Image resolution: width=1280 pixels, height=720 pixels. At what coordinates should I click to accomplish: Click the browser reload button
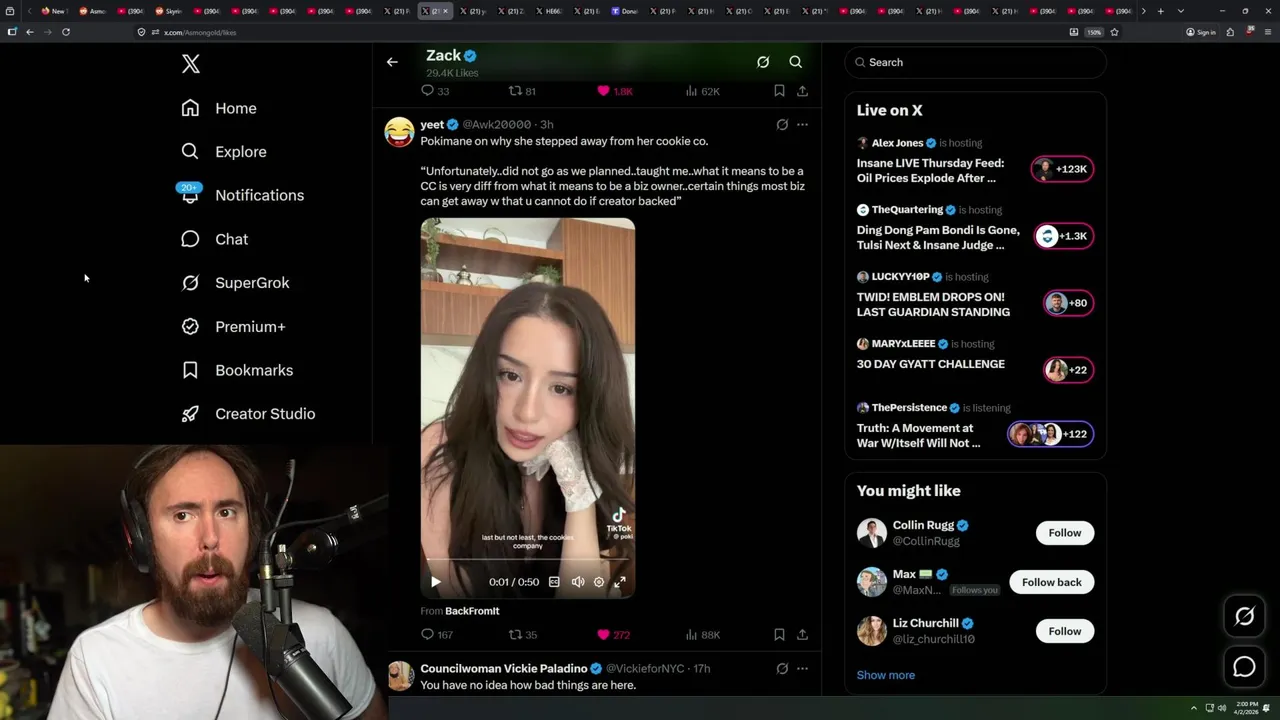tap(66, 32)
